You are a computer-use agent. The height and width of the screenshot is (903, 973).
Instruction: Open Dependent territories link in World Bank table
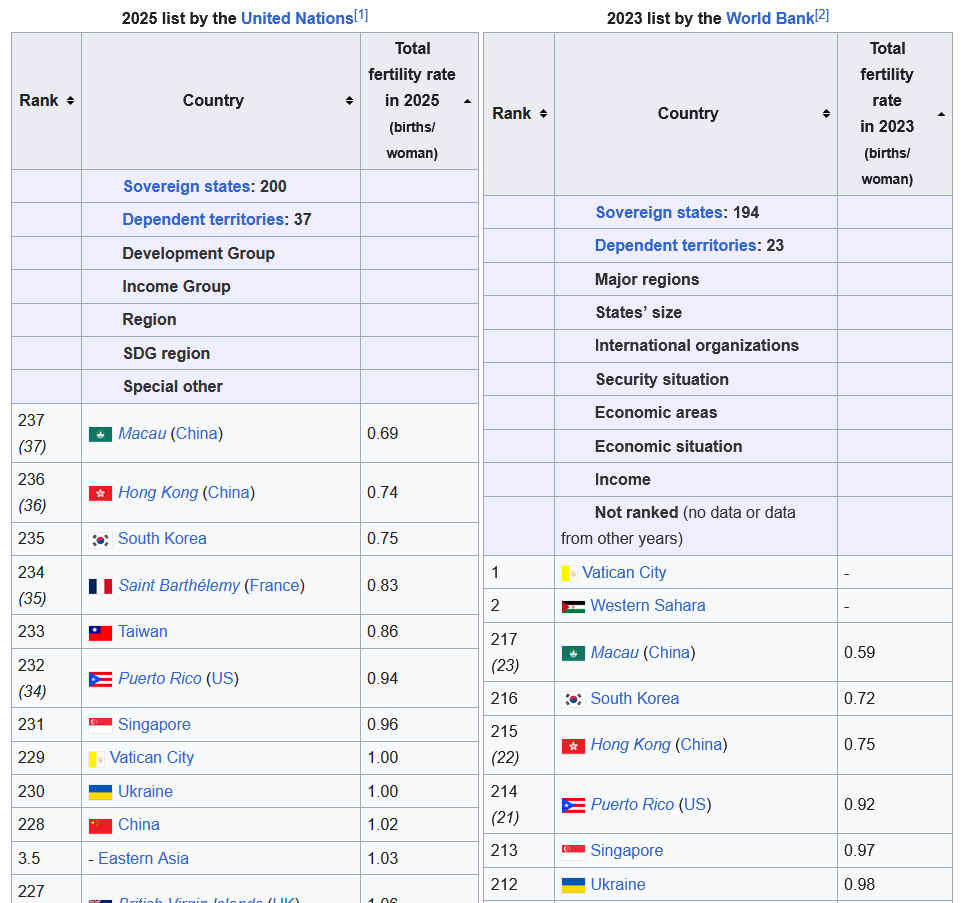pyautogui.click(x=675, y=246)
